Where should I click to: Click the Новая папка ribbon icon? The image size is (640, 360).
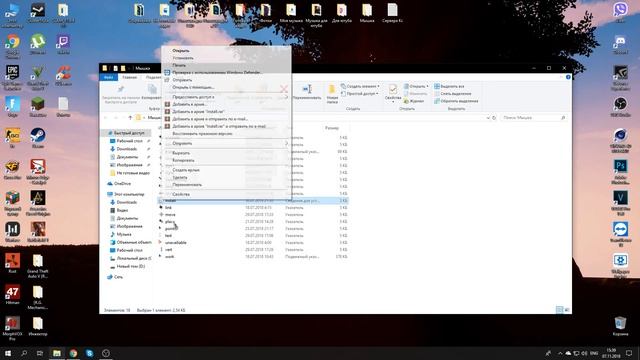click(x=332, y=94)
